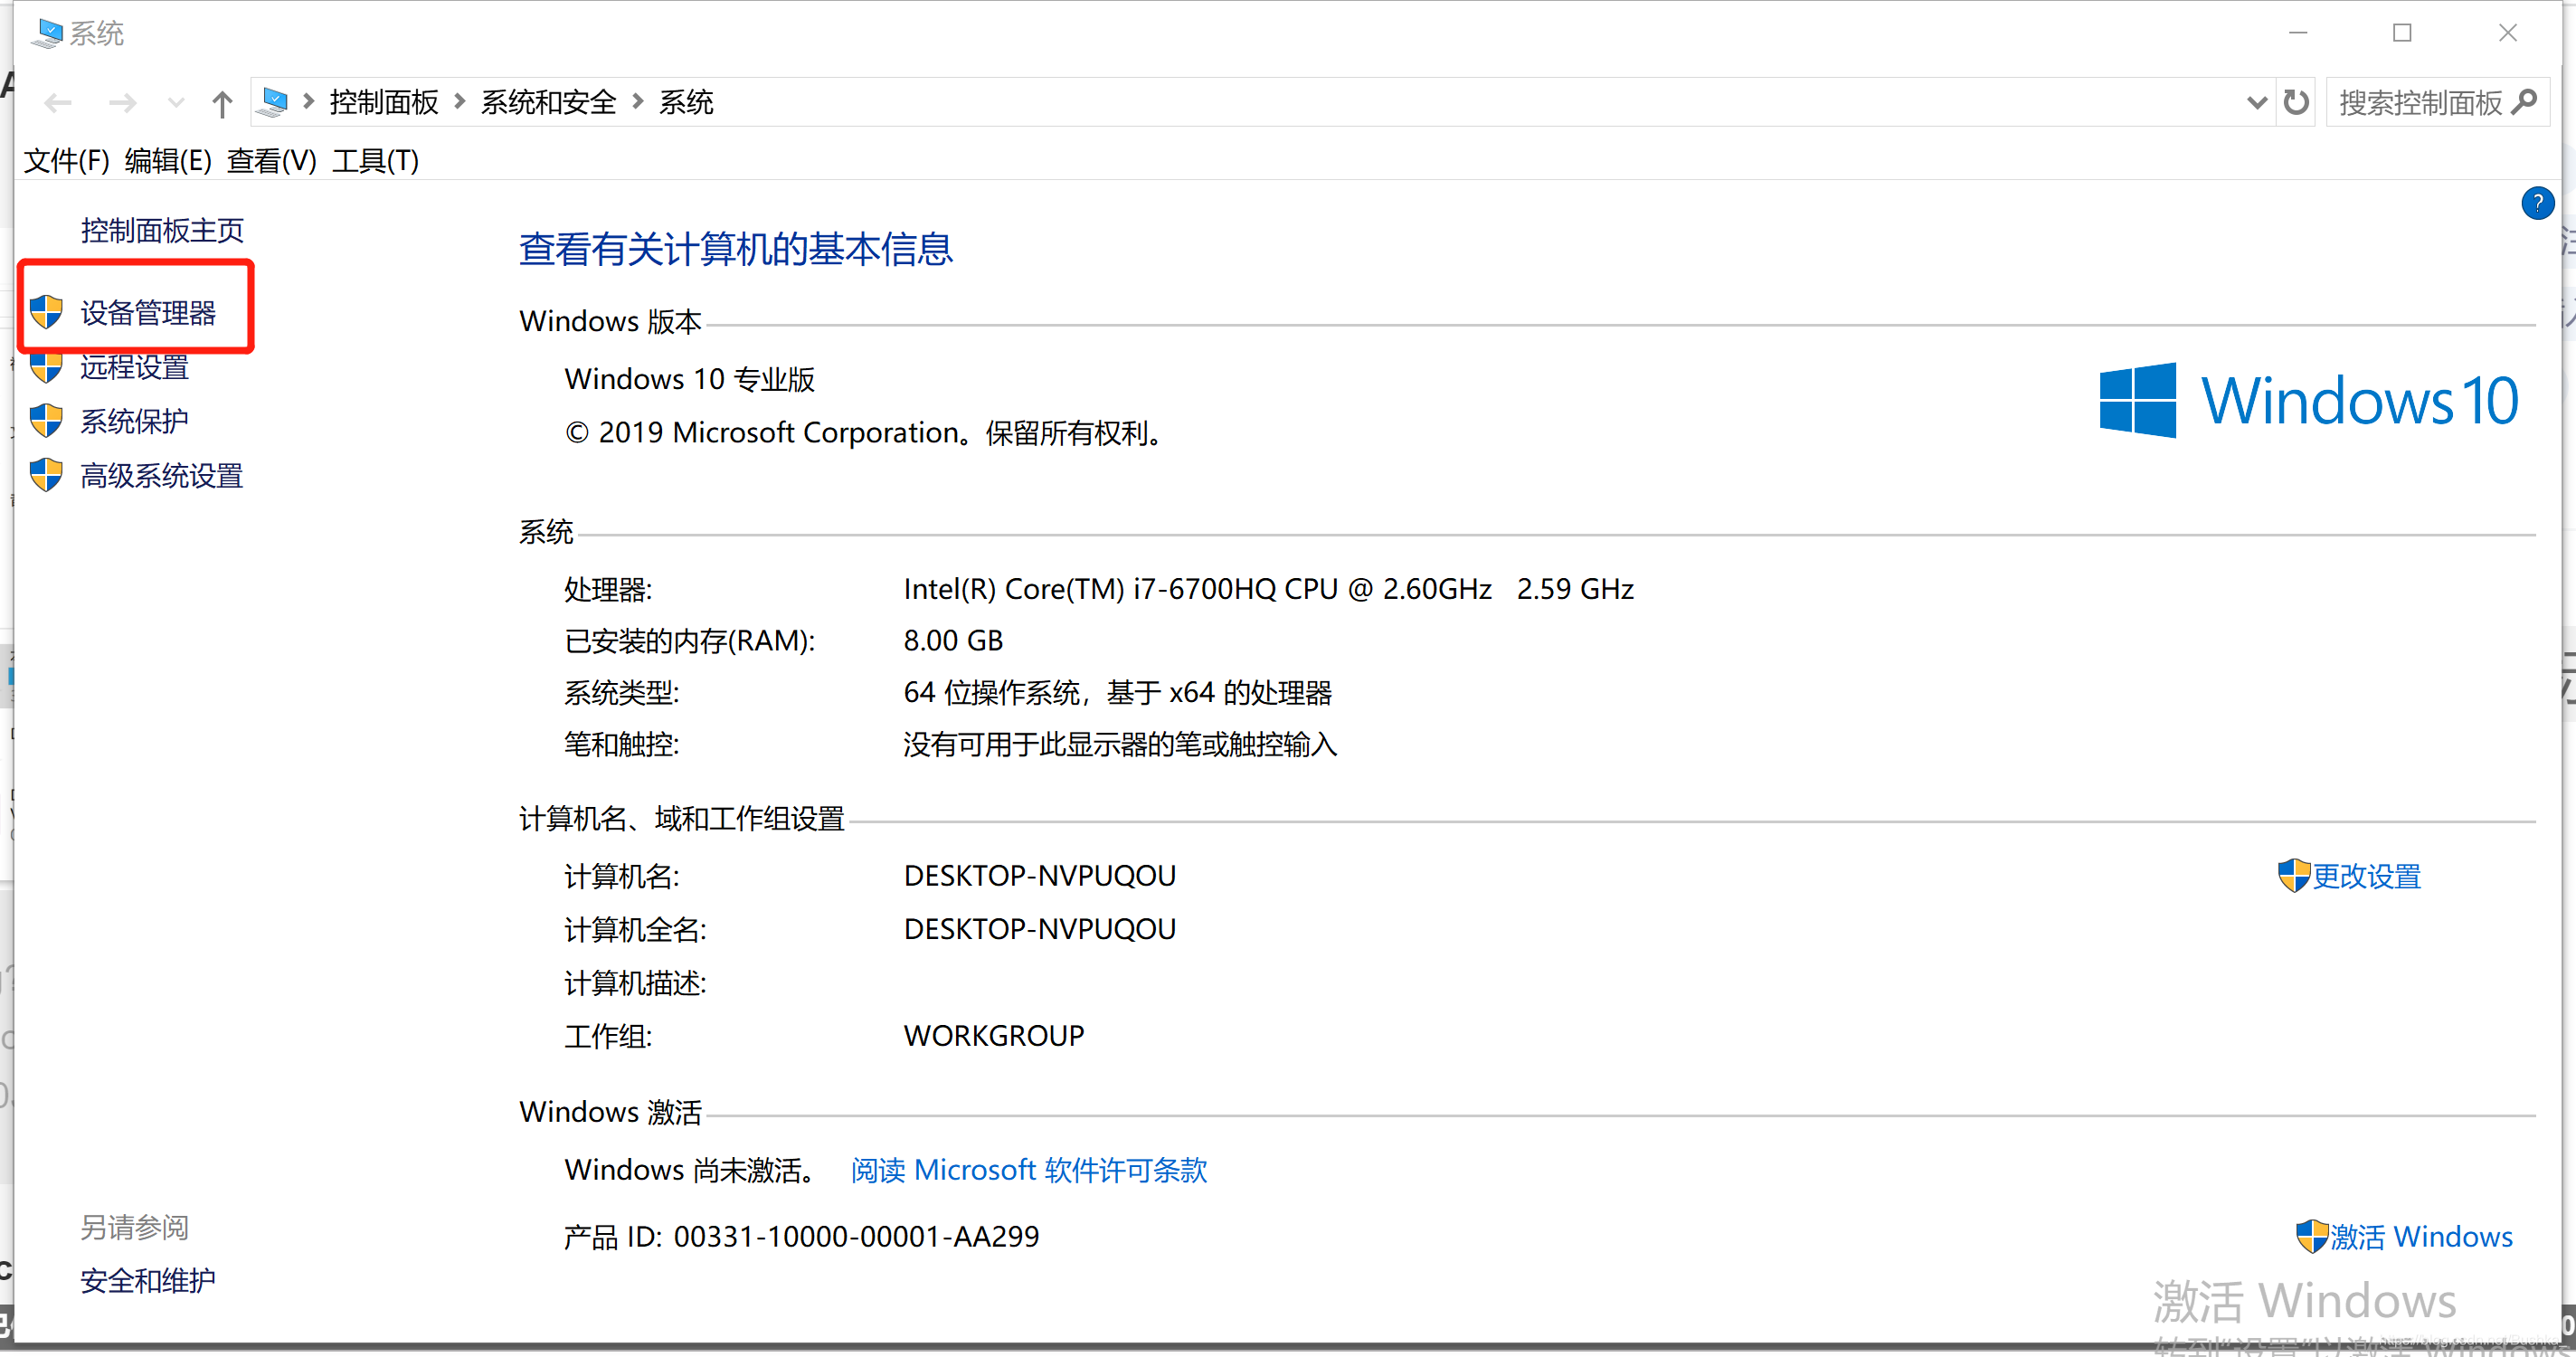
Task: Click the 搜索控制面板 search field
Action: coord(2437,102)
